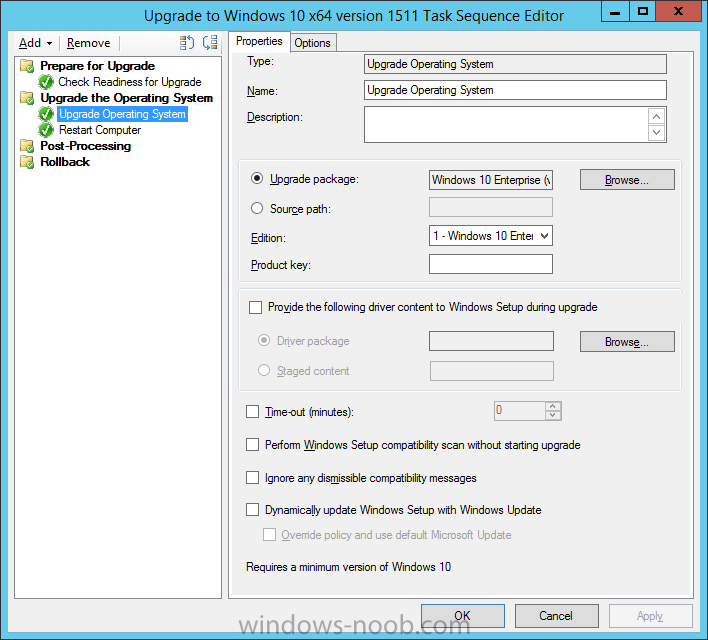Click the move step down toolbar icon
Screen dimensions: 708x640
coord(210,43)
